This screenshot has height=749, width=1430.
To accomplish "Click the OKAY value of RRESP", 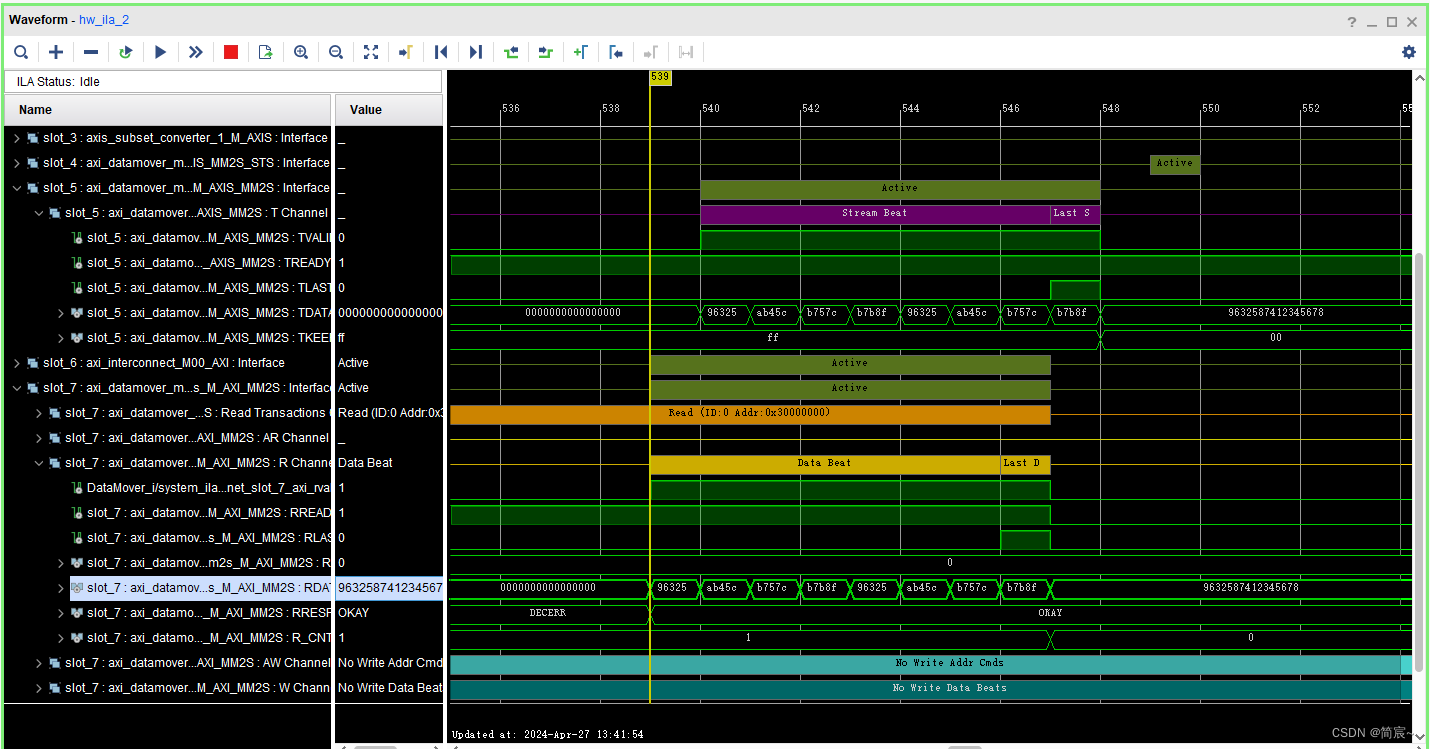I will tap(353, 613).
